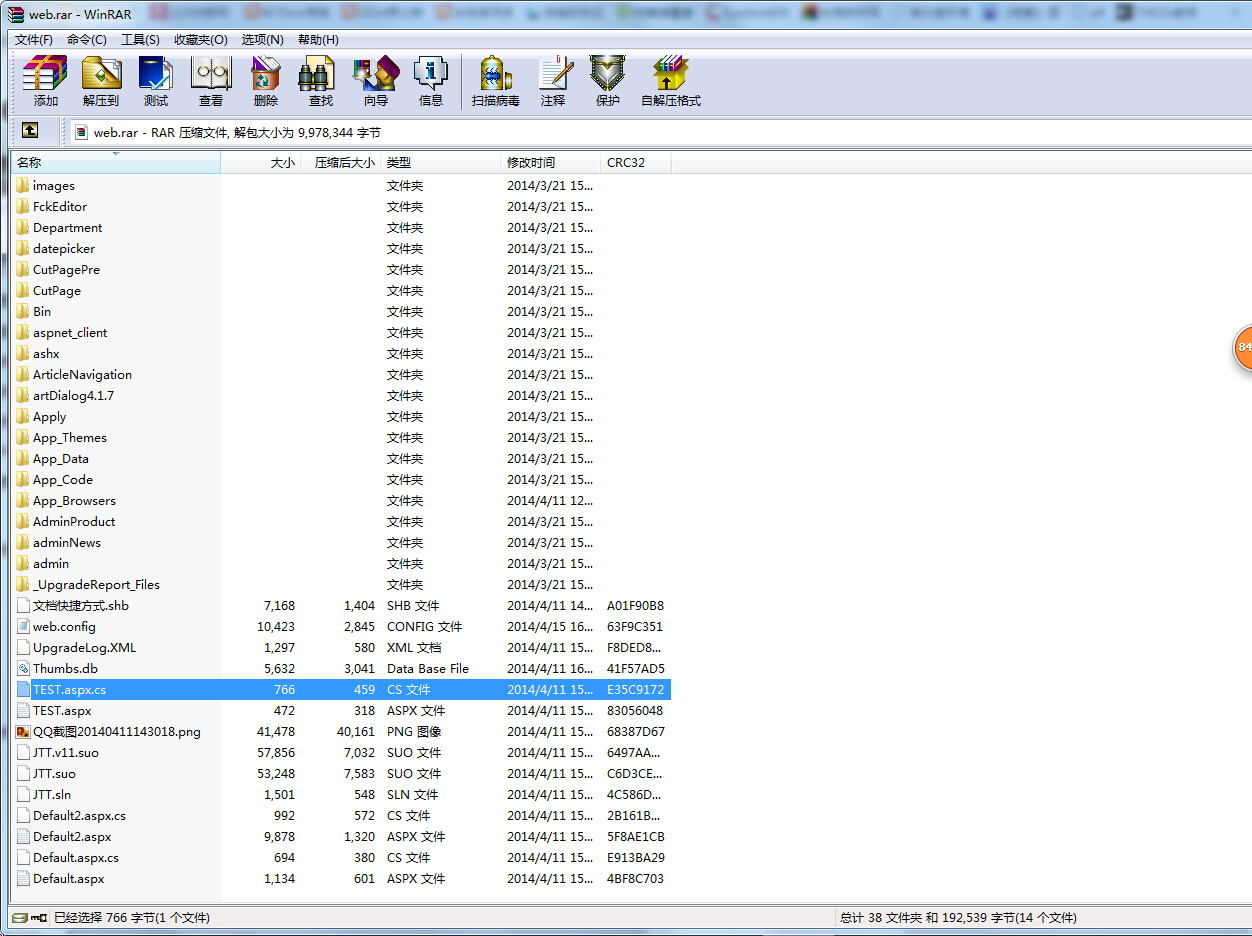
Task: Sort by CRC32 column header
Action: 636,162
